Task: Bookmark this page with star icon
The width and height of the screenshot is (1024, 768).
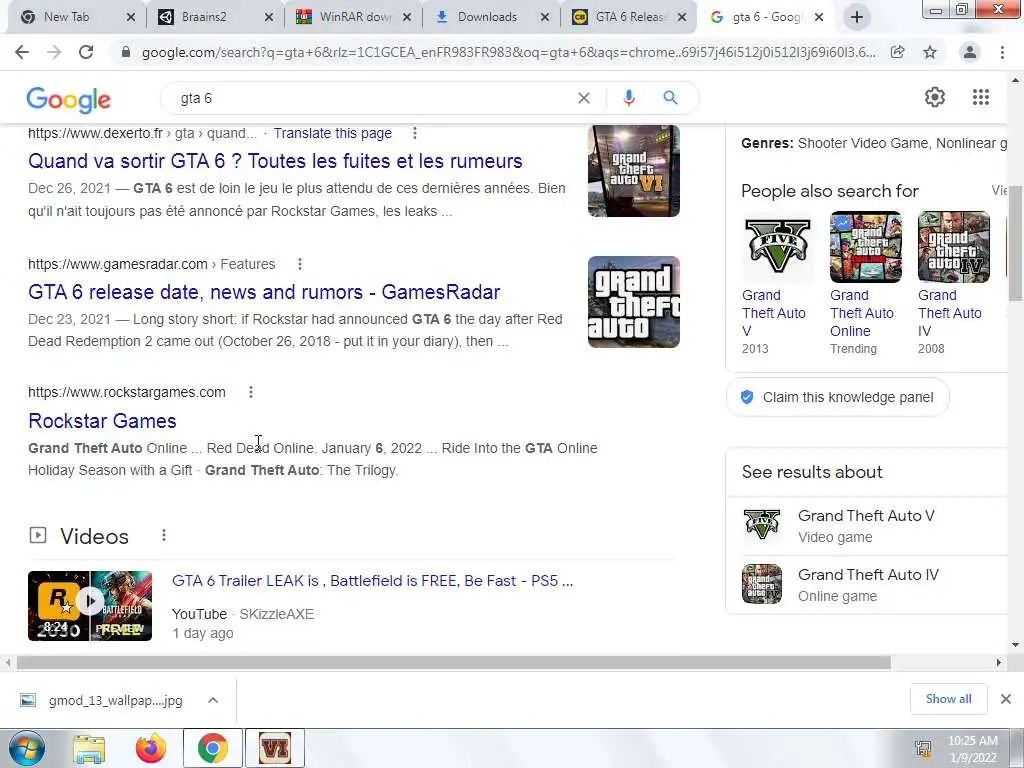Action: tap(930, 52)
